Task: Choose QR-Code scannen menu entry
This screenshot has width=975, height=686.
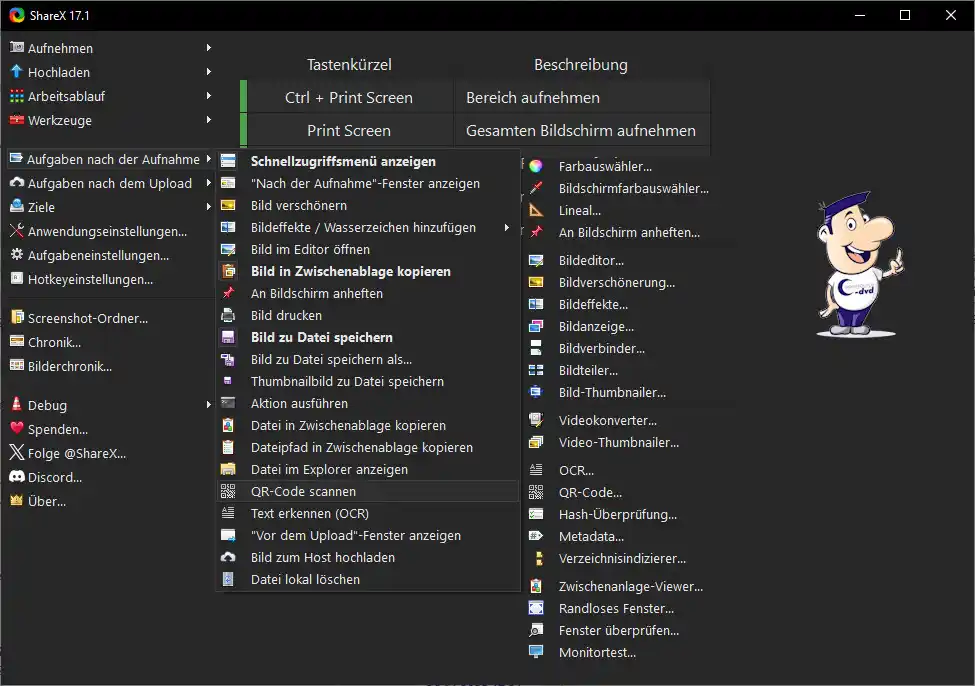Action: click(368, 491)
